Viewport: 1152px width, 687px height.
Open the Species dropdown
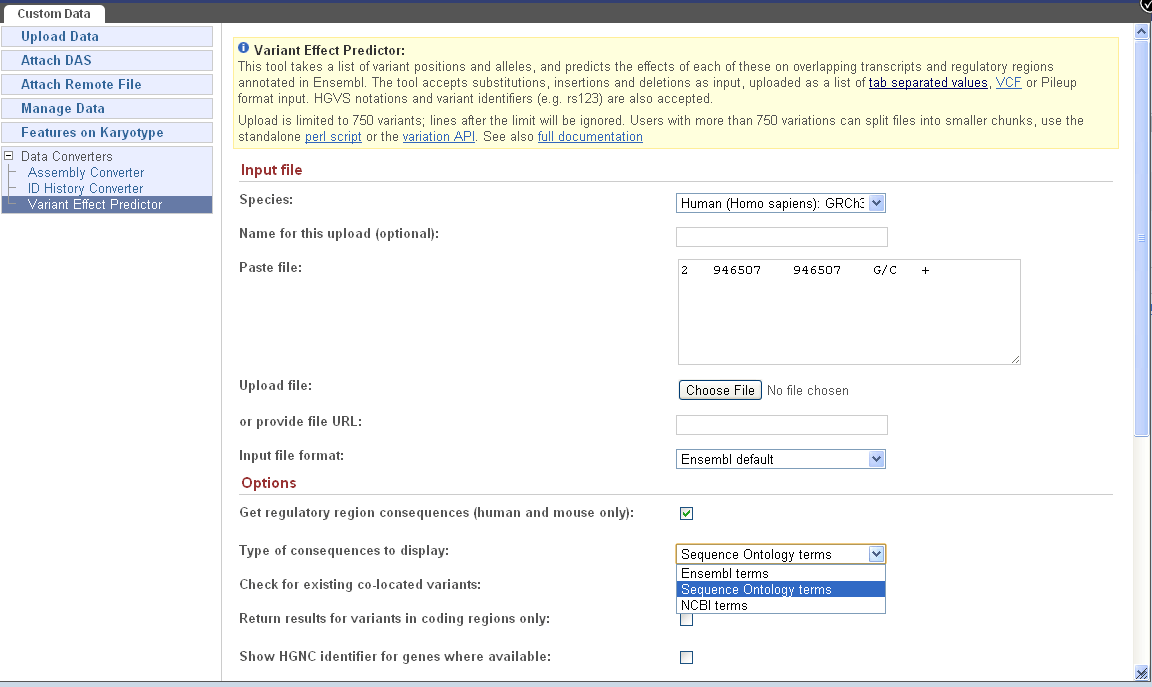pyautogui.click(x=780, y=203)
